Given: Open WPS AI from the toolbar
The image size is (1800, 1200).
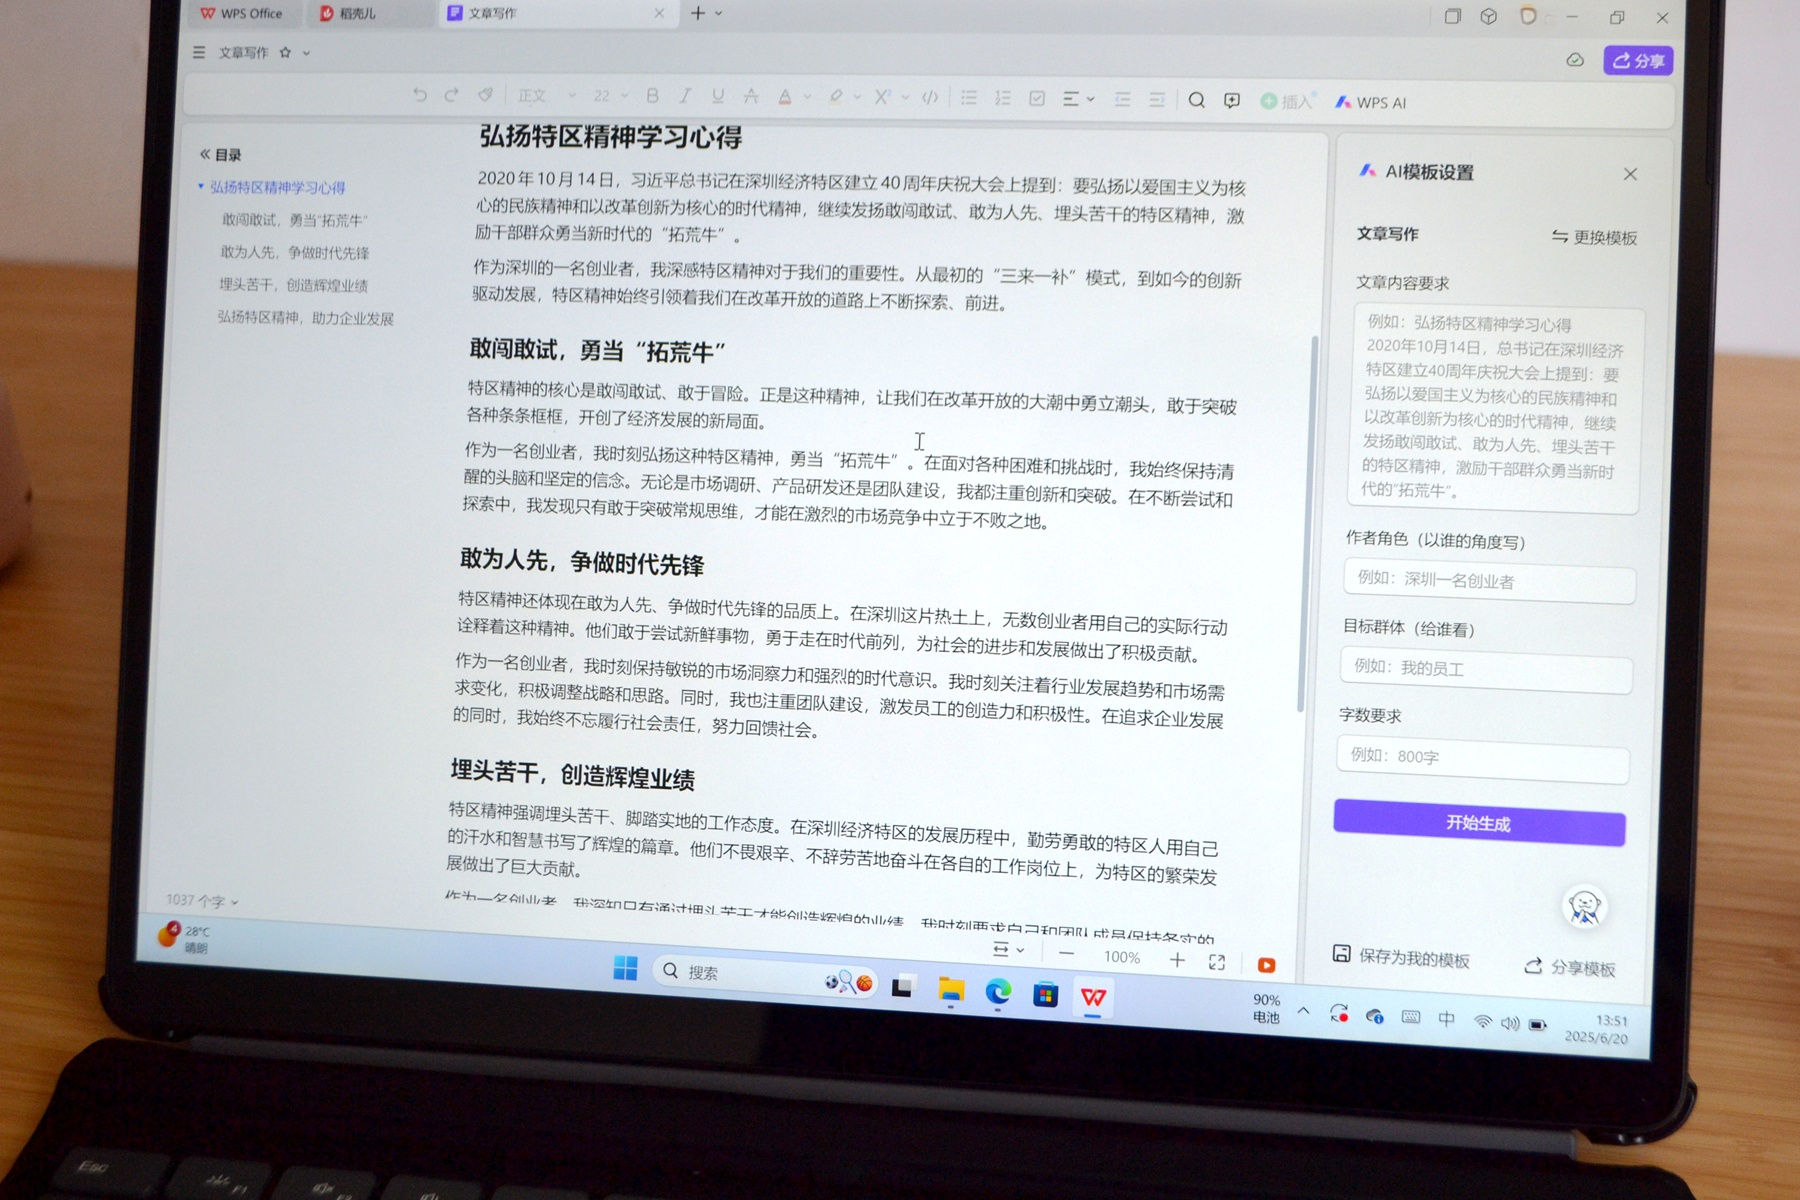Looking at the screenshot, I should (1370, 102).
